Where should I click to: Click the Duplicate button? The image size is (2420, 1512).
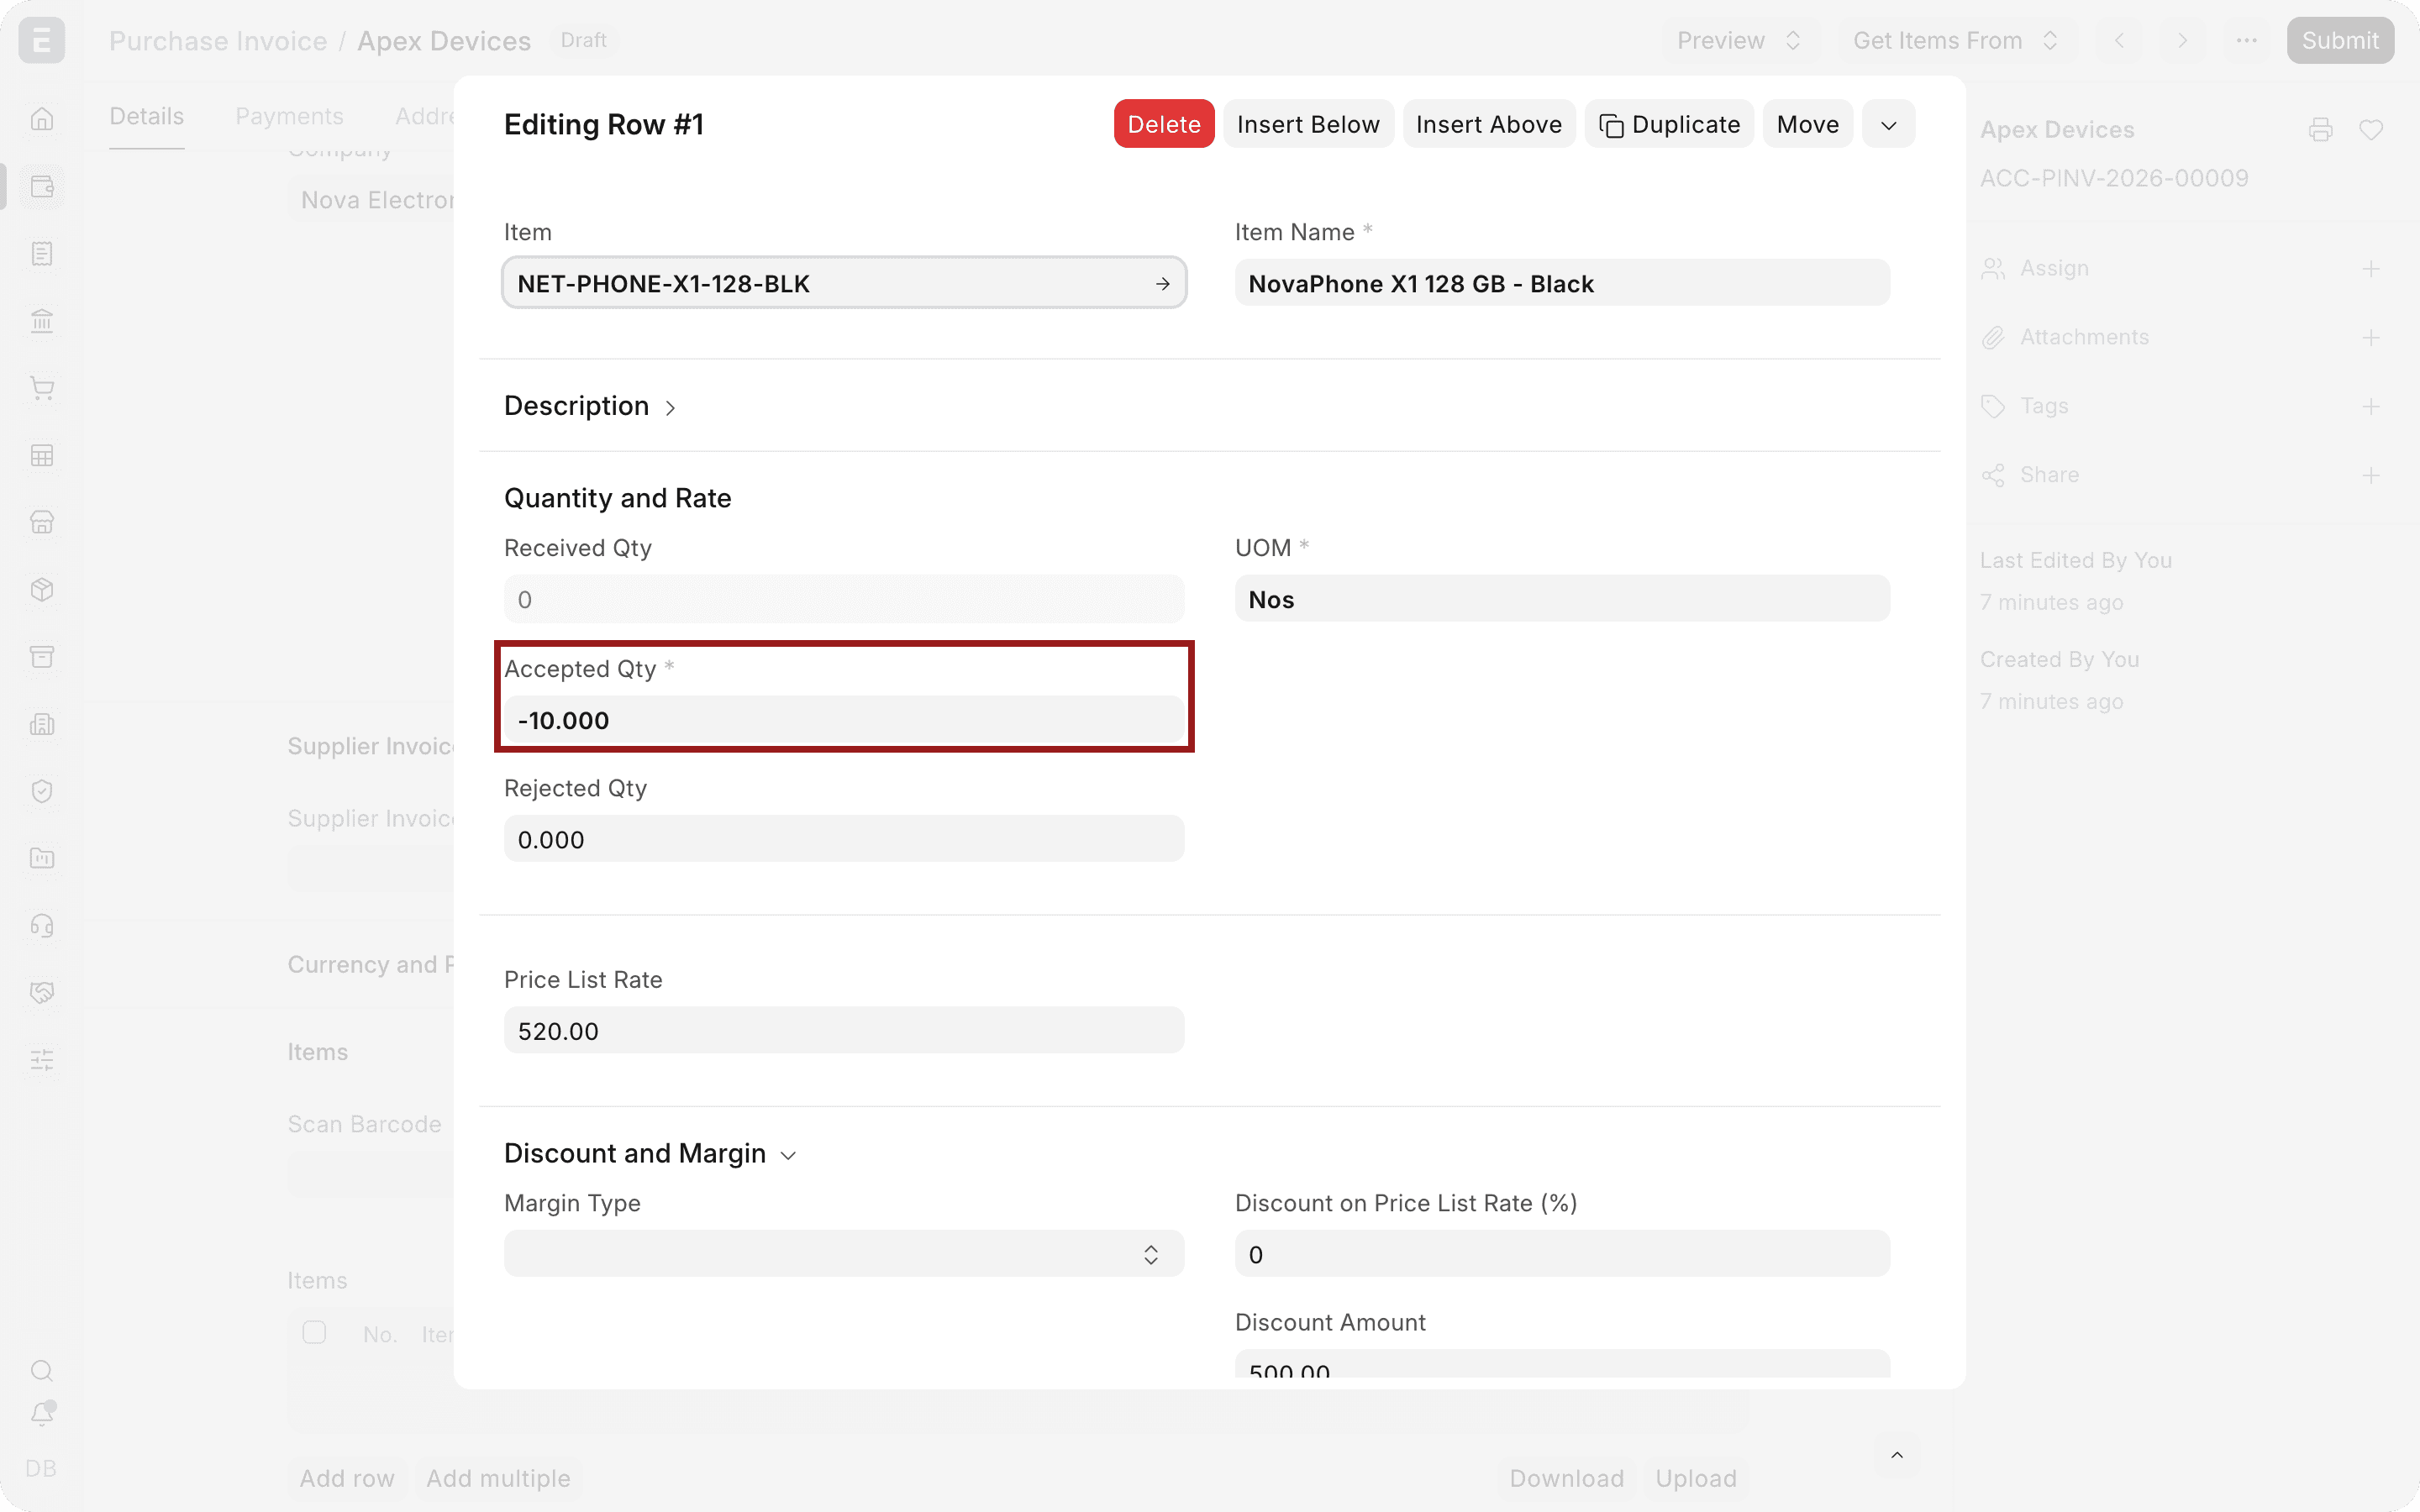coord(1669,125)
